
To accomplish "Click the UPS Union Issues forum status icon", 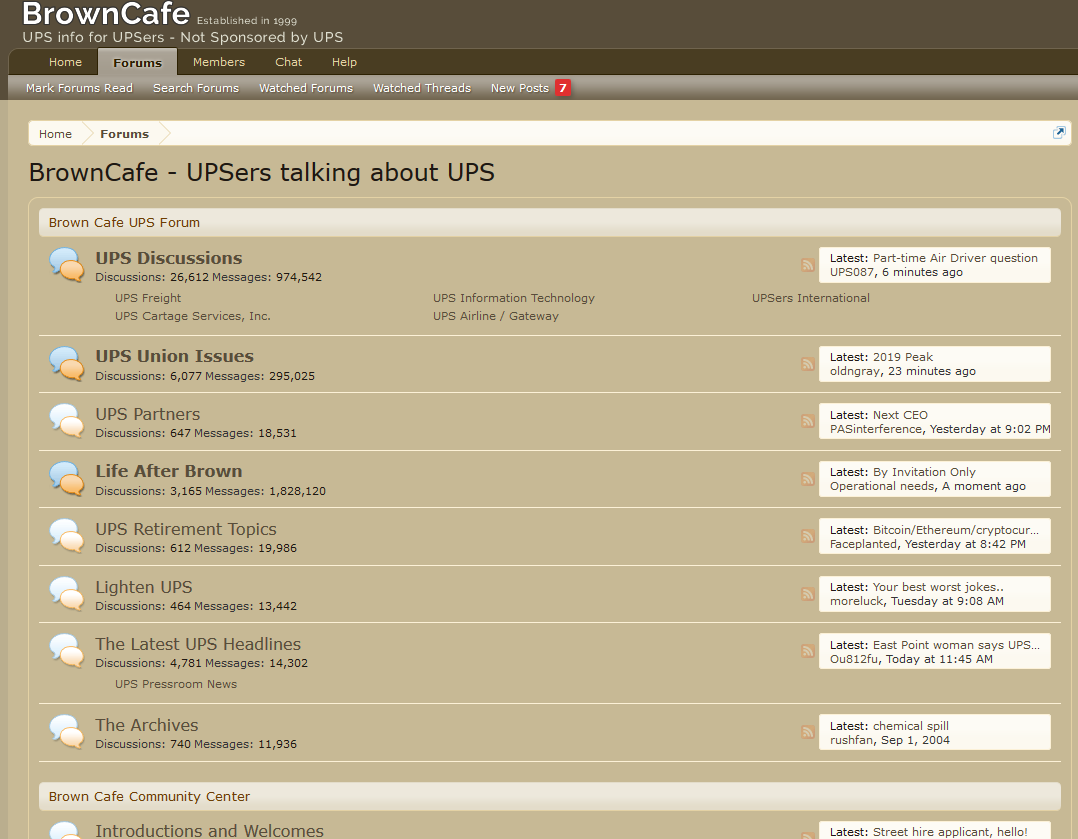I will pos(67,363).
